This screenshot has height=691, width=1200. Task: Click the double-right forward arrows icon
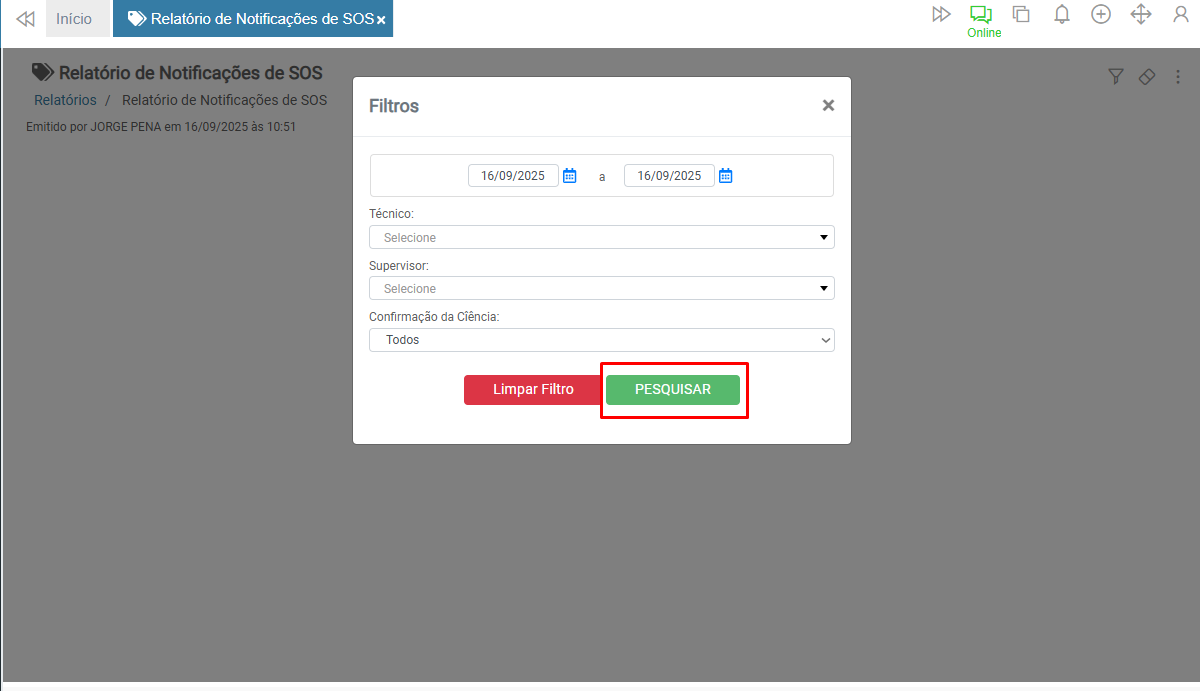pos(941,14)
